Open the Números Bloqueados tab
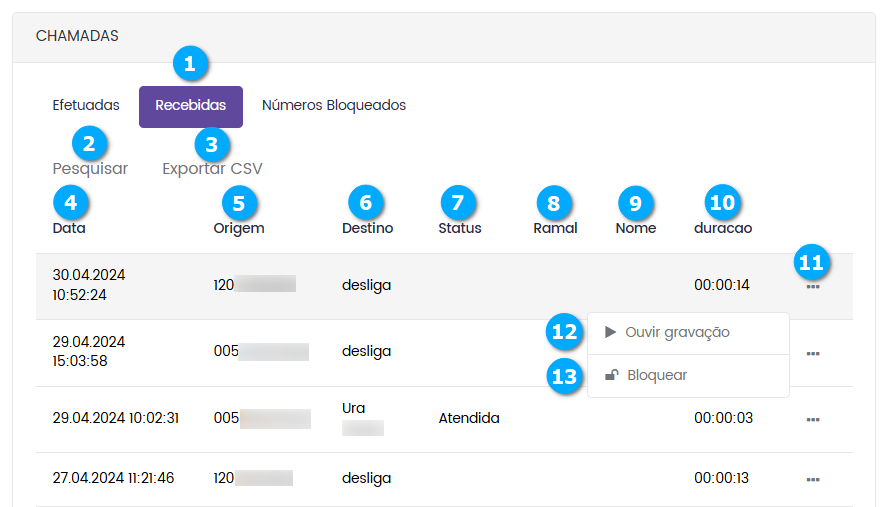 [x=334, y=105]
